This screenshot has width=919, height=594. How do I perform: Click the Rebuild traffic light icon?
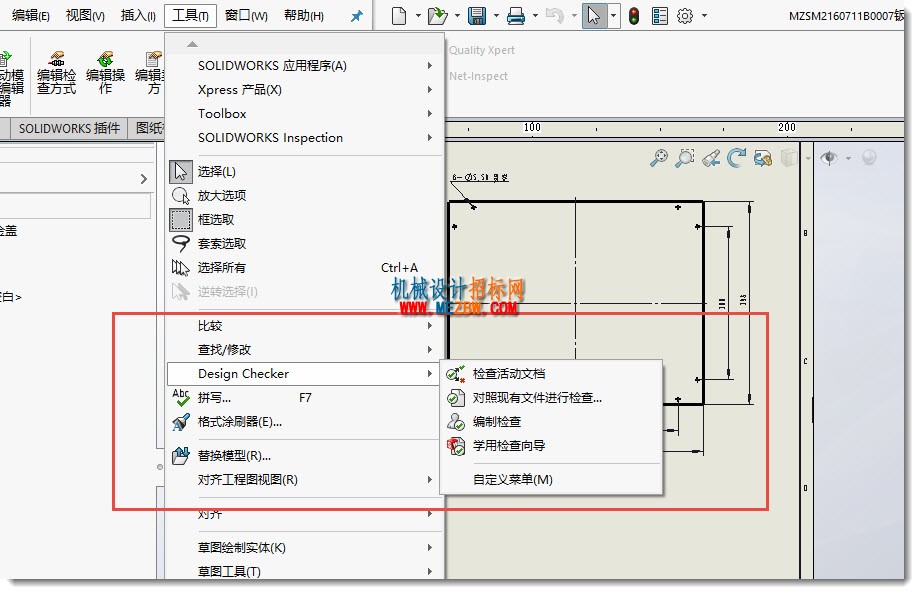634,16
